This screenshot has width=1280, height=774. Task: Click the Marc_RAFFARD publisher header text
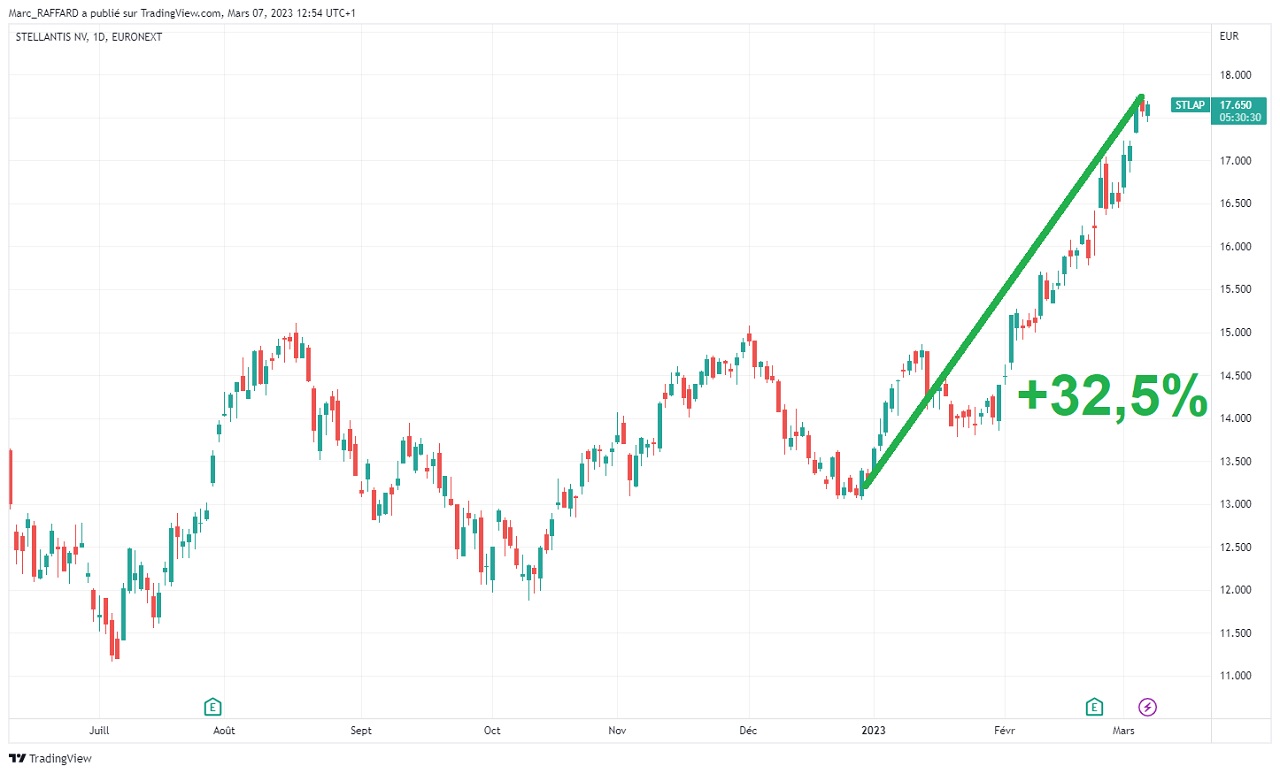click(x=180, y=12)
